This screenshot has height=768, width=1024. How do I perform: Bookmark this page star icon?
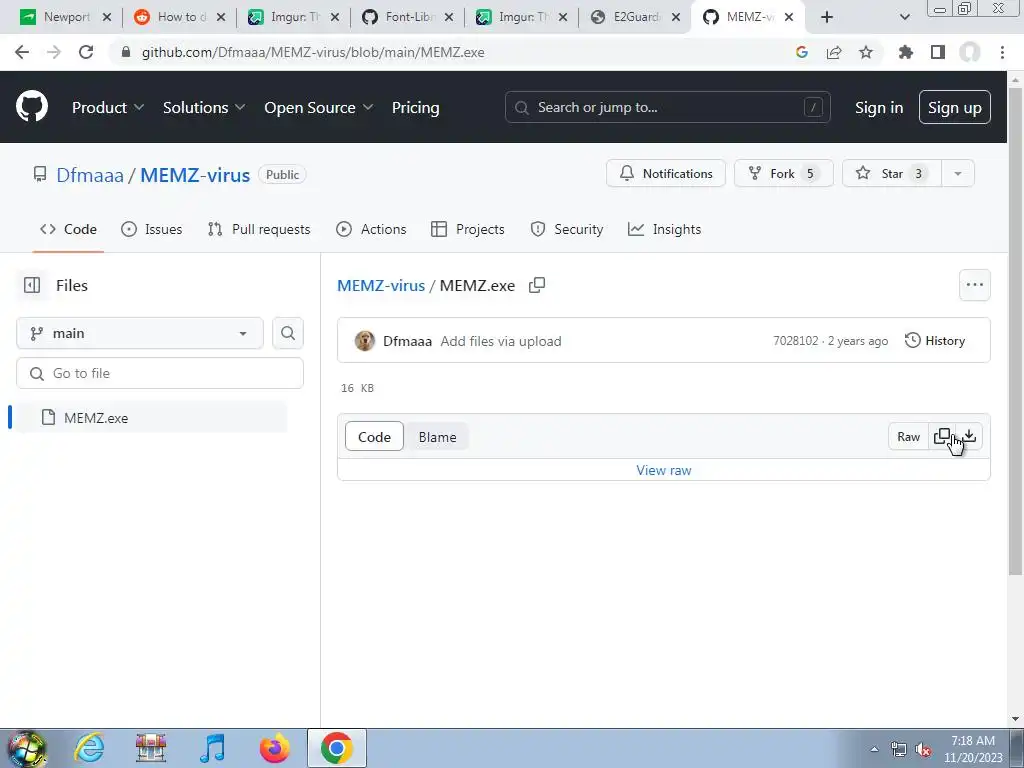(866, 52)
